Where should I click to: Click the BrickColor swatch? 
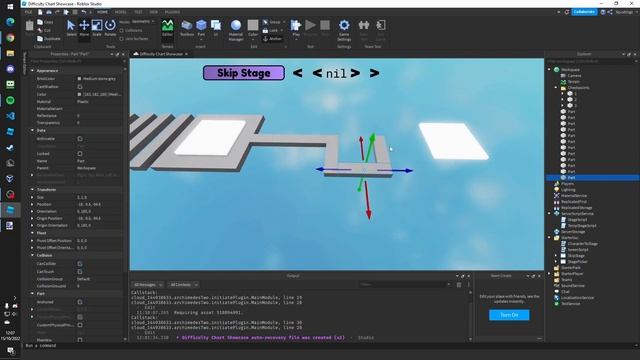tap(79, 79)
